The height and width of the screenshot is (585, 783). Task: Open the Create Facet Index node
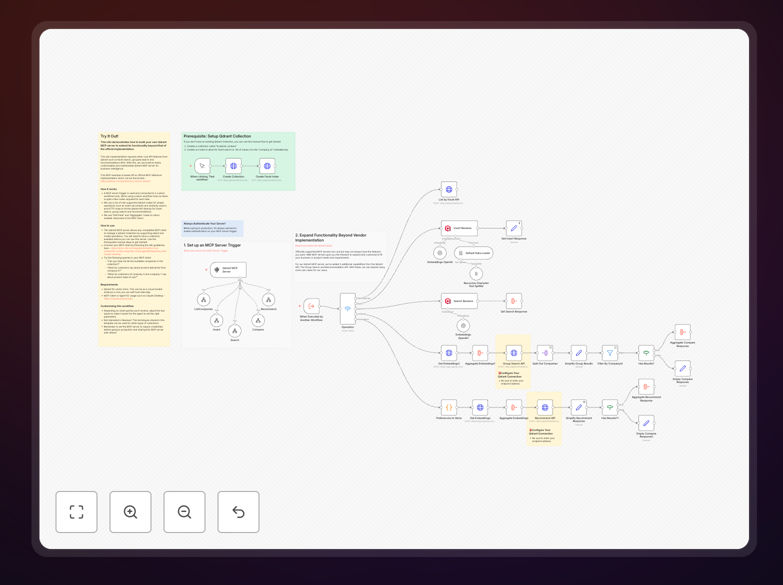point(267,166)
